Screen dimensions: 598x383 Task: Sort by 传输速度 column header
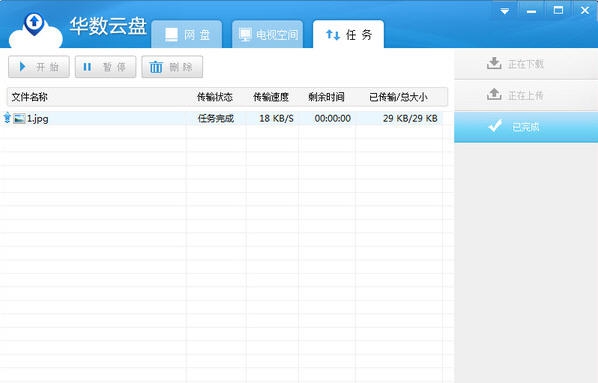pos(271,97)
